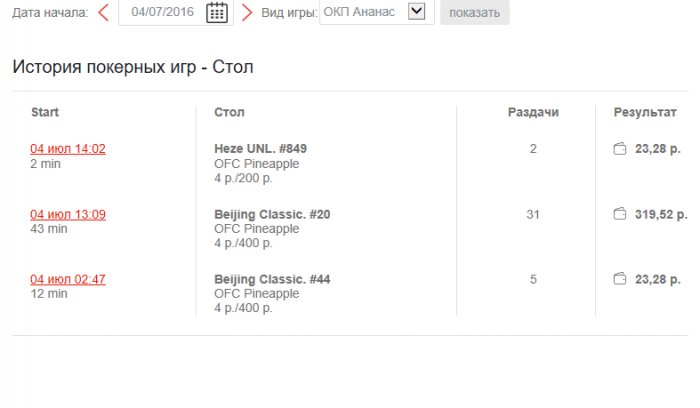
Task: Go to next date with right arrow
Action: click(x=247, y=13)
